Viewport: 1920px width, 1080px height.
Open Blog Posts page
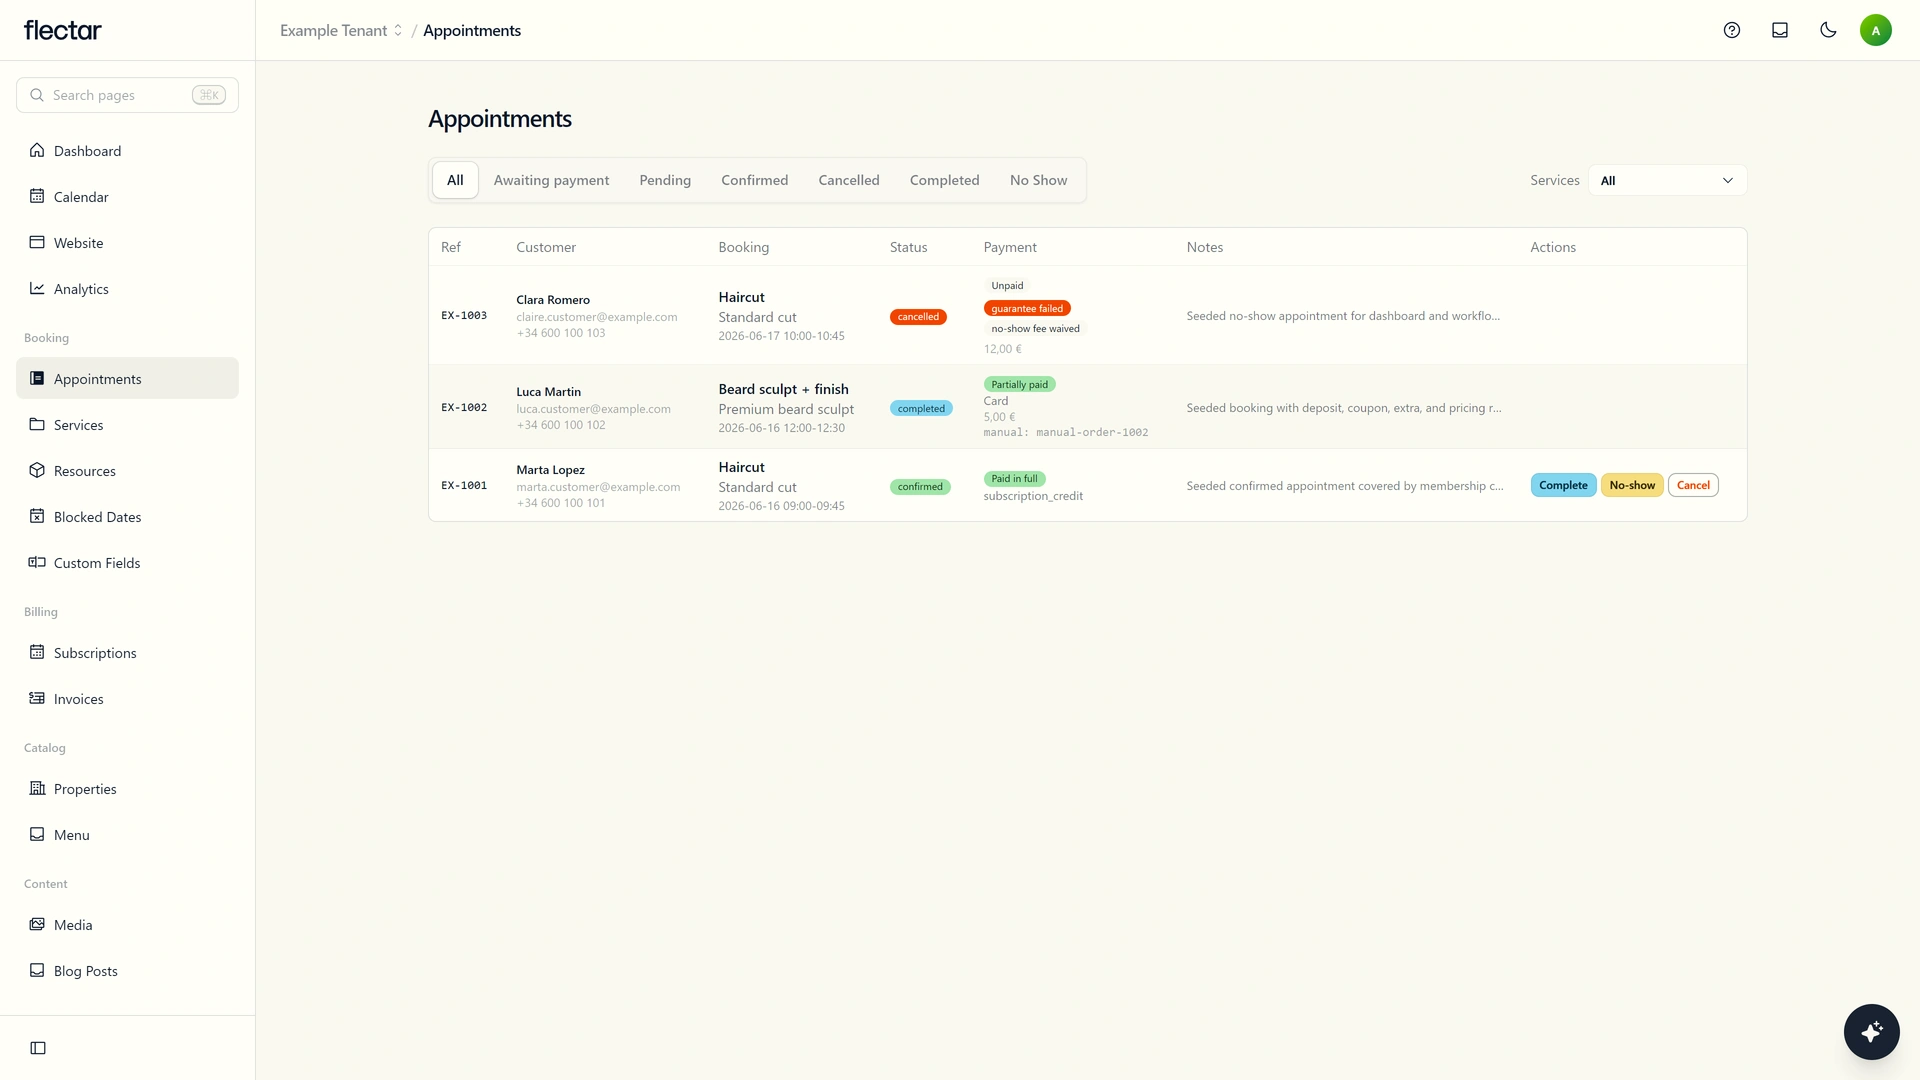coord(127,971)
